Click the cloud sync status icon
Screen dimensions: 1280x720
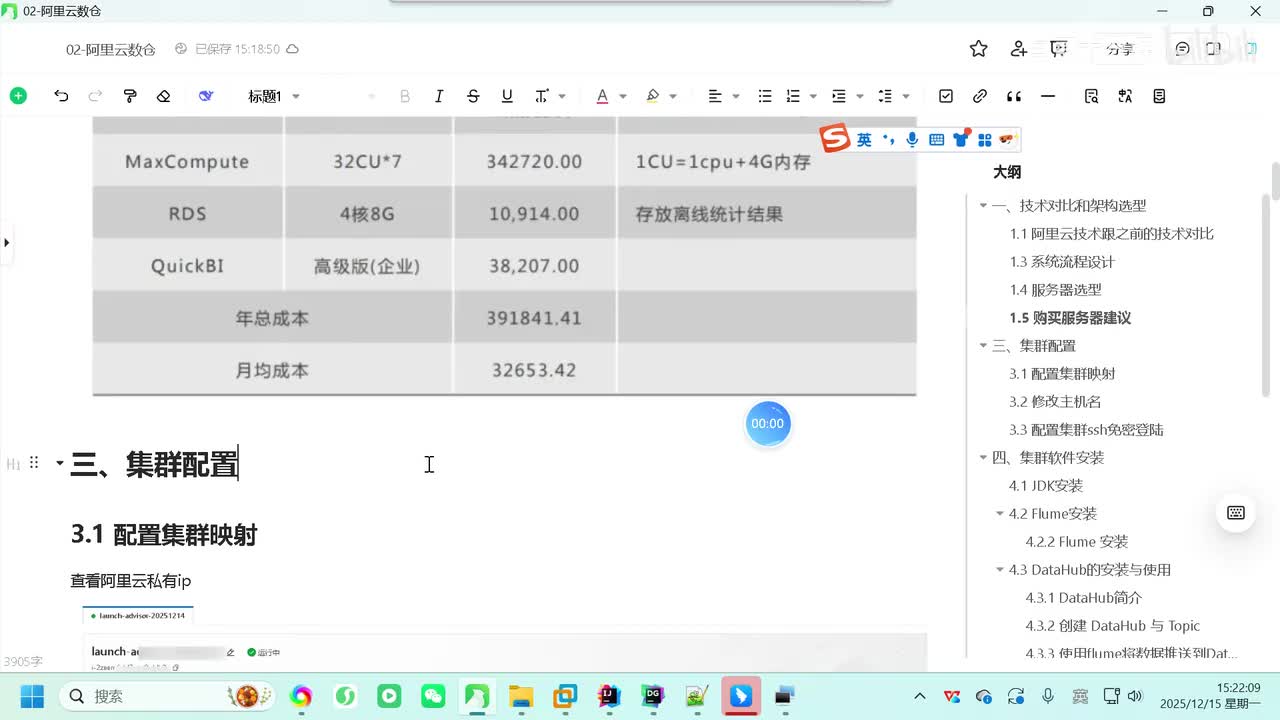(292, 49)
